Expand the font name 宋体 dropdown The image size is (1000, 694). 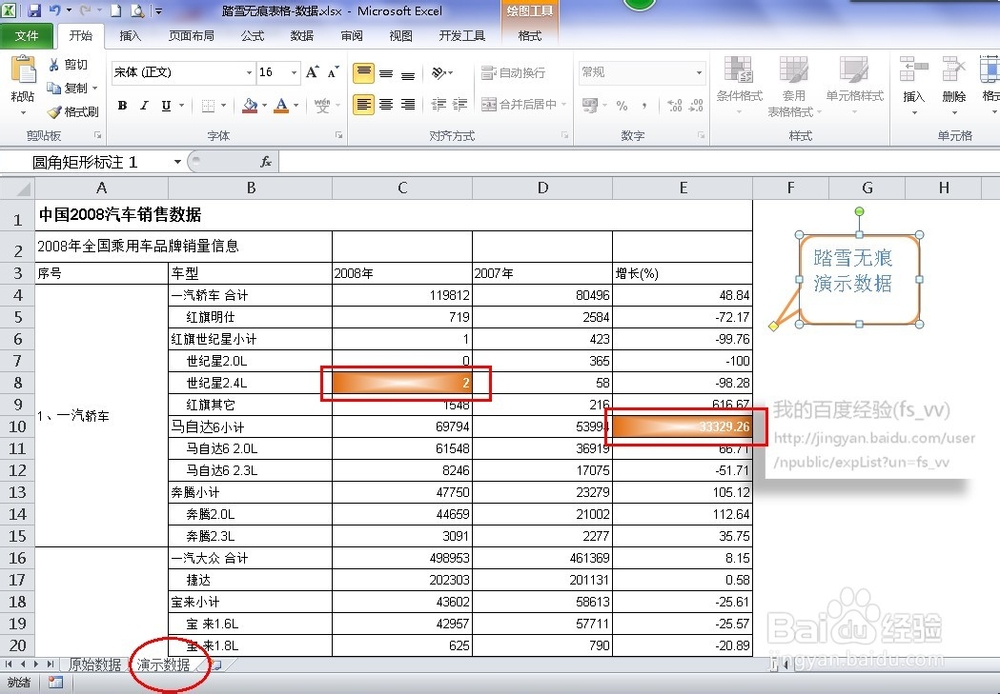249,73
